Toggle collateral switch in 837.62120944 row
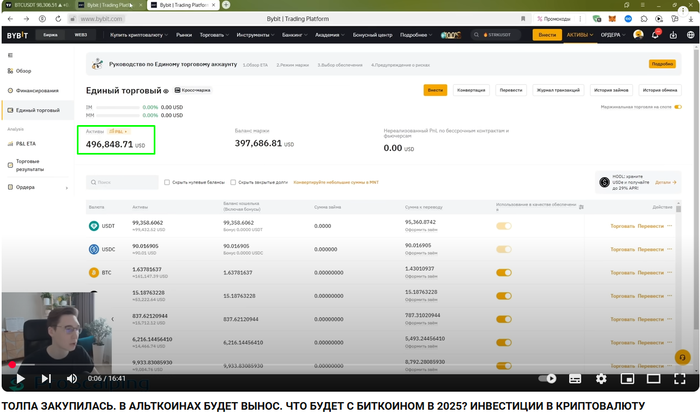Image resolution: width=700 pixels, height=413 pixels. (x=504, y=319)
